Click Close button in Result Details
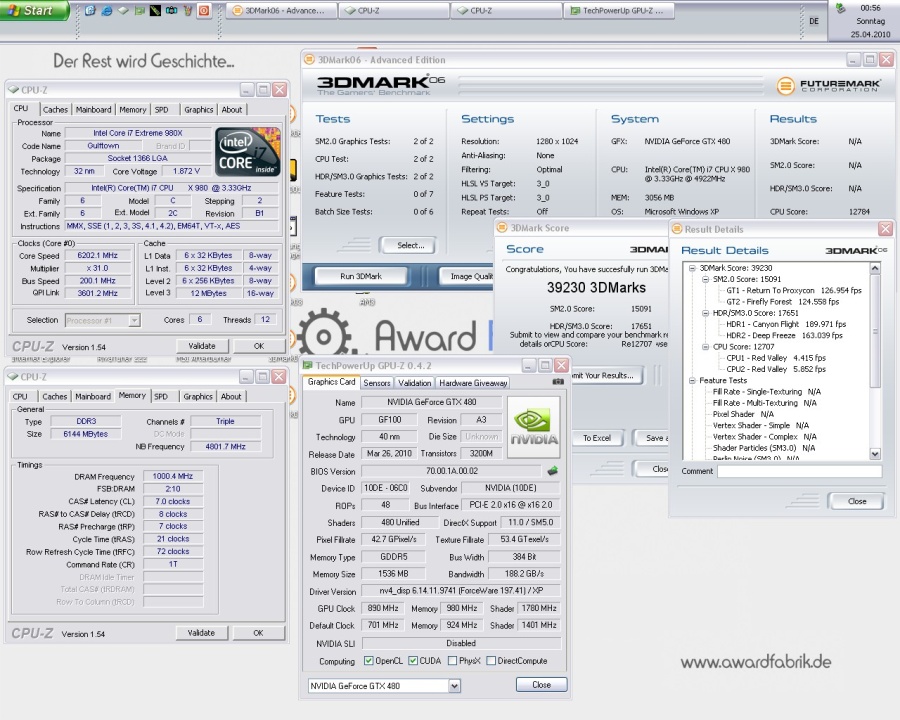The height and width of the screenshot is (720, 900). click(857, 501)
